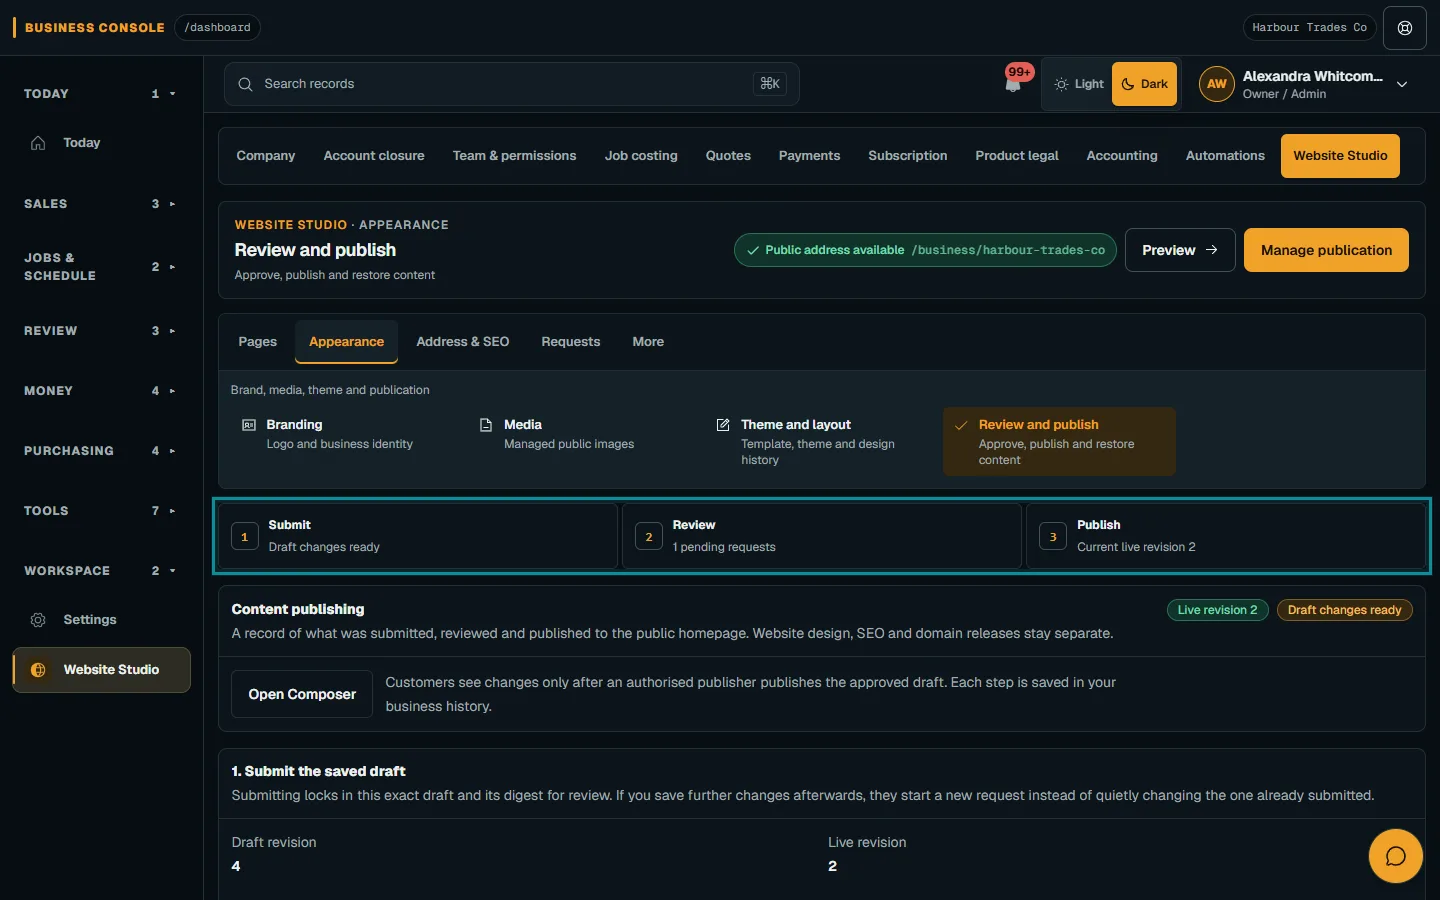This screenshot has width=1440, height=900.
Task: Click the Website Studio globe icon in sidebar
Action: [38, 670]
